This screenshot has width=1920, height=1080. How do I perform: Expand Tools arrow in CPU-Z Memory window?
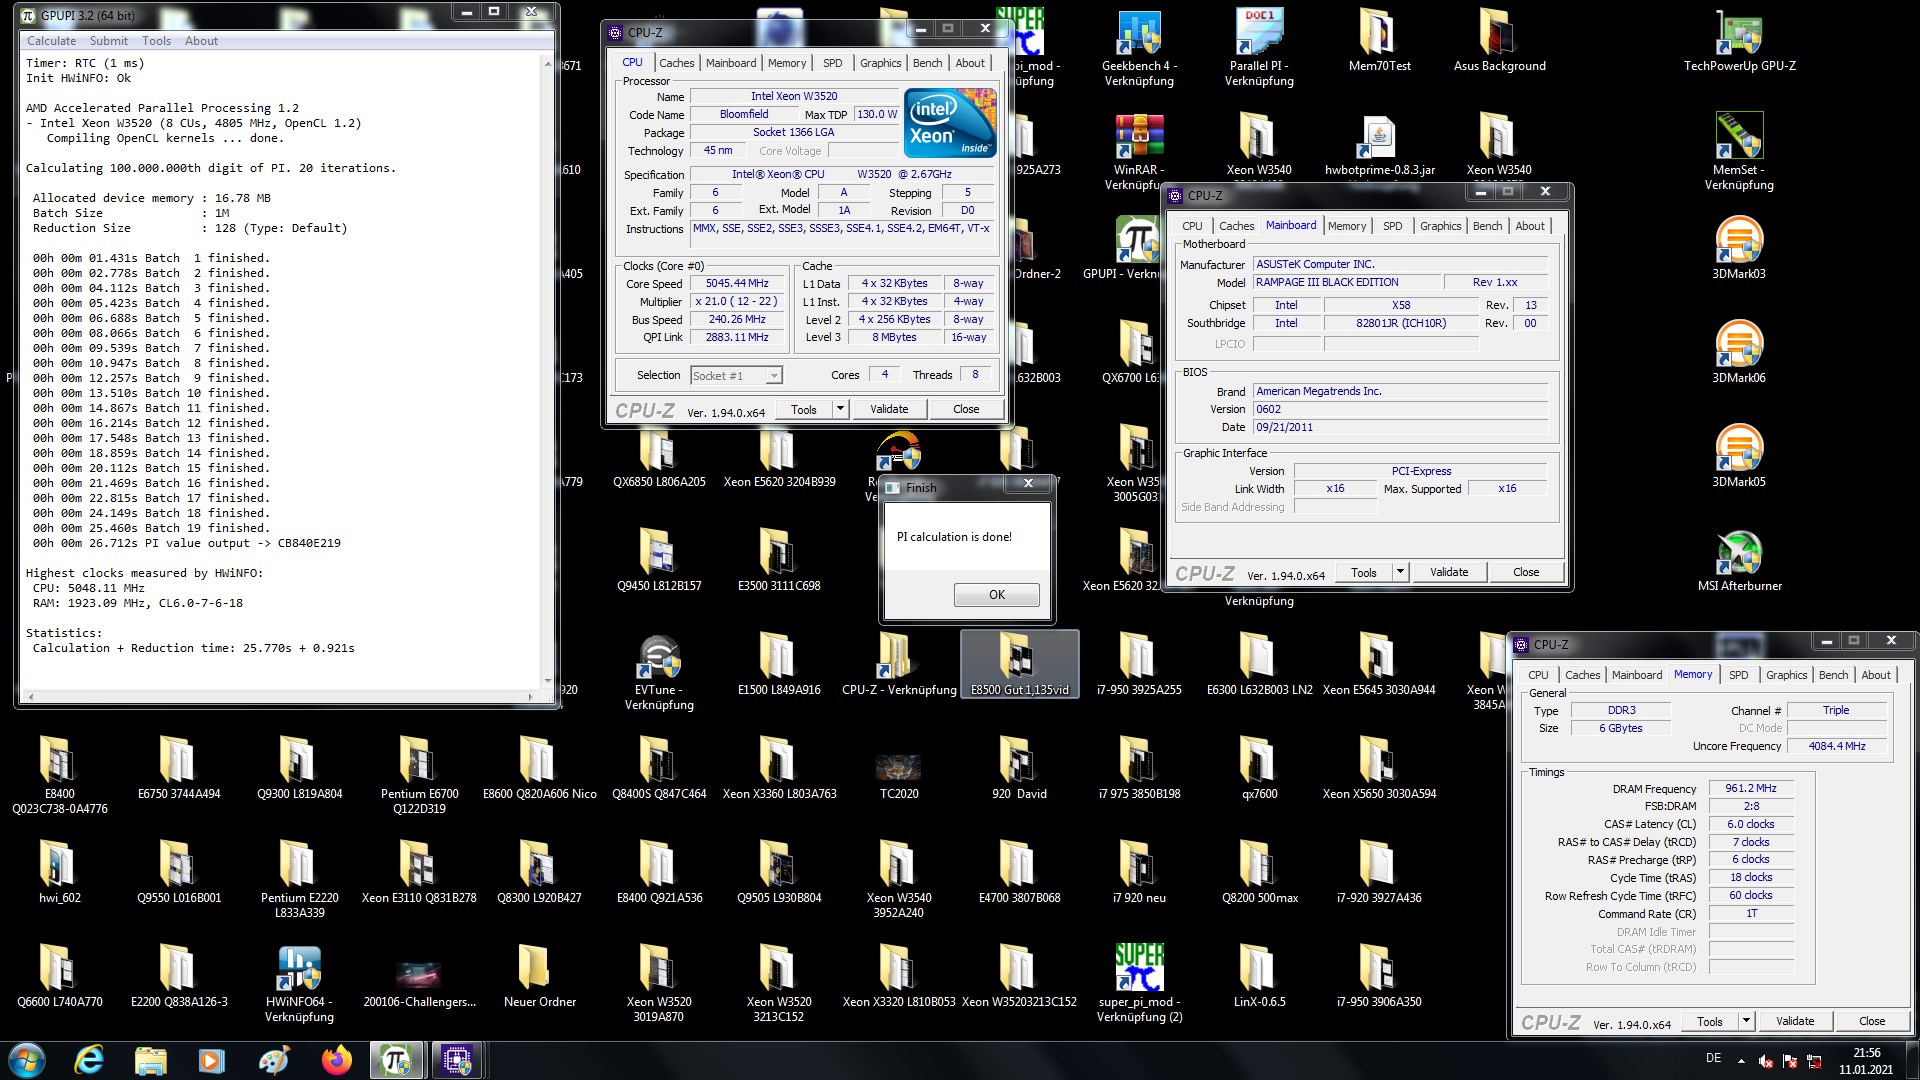(x=1746, y=1021)
